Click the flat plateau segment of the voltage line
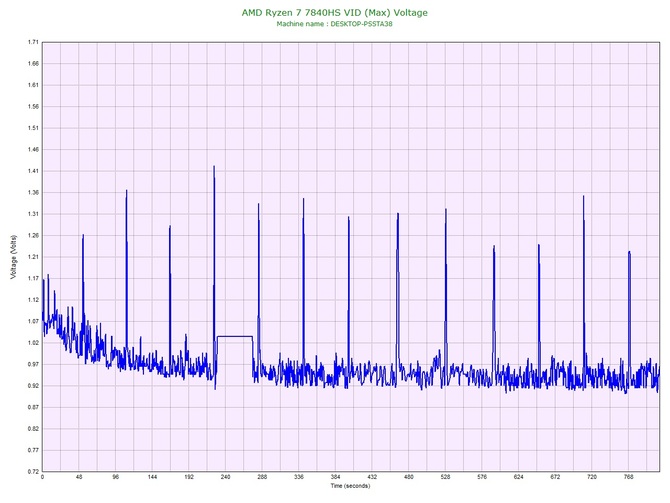 pos(235,337)
